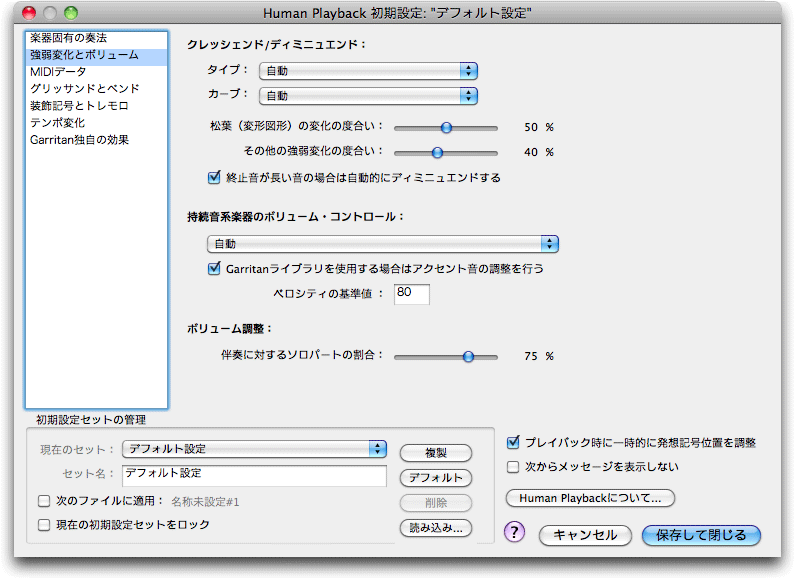This screenshot has width=795, height=580.
Task: Open the カーブ dropdown
Action: (368, 96)
